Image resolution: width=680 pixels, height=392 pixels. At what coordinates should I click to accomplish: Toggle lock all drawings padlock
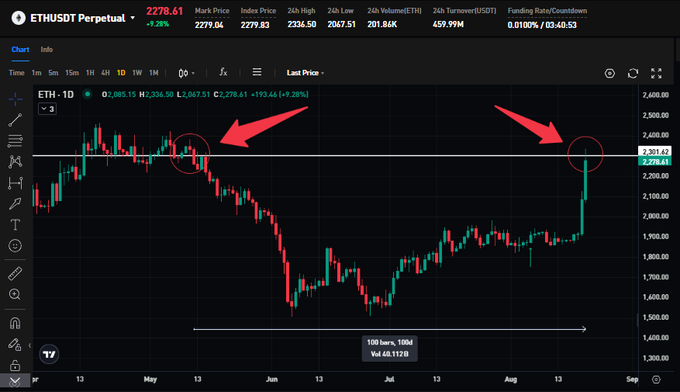(x=15, y=365)
